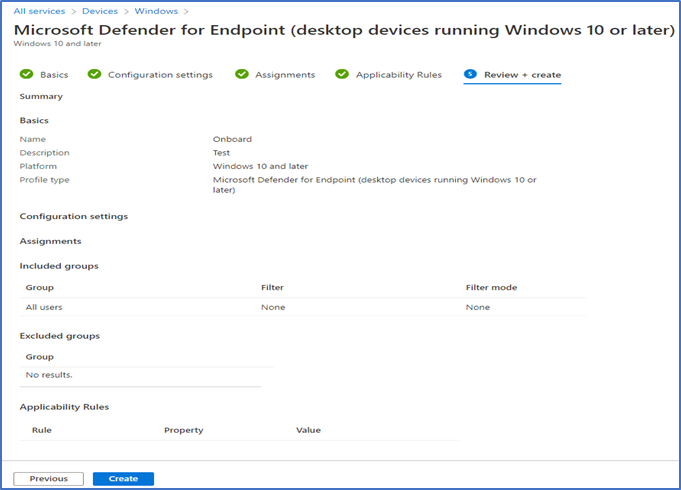Click the green checkmark beside Assignments
The width and height of the screenshot is (681, 490).
(242, 74)
